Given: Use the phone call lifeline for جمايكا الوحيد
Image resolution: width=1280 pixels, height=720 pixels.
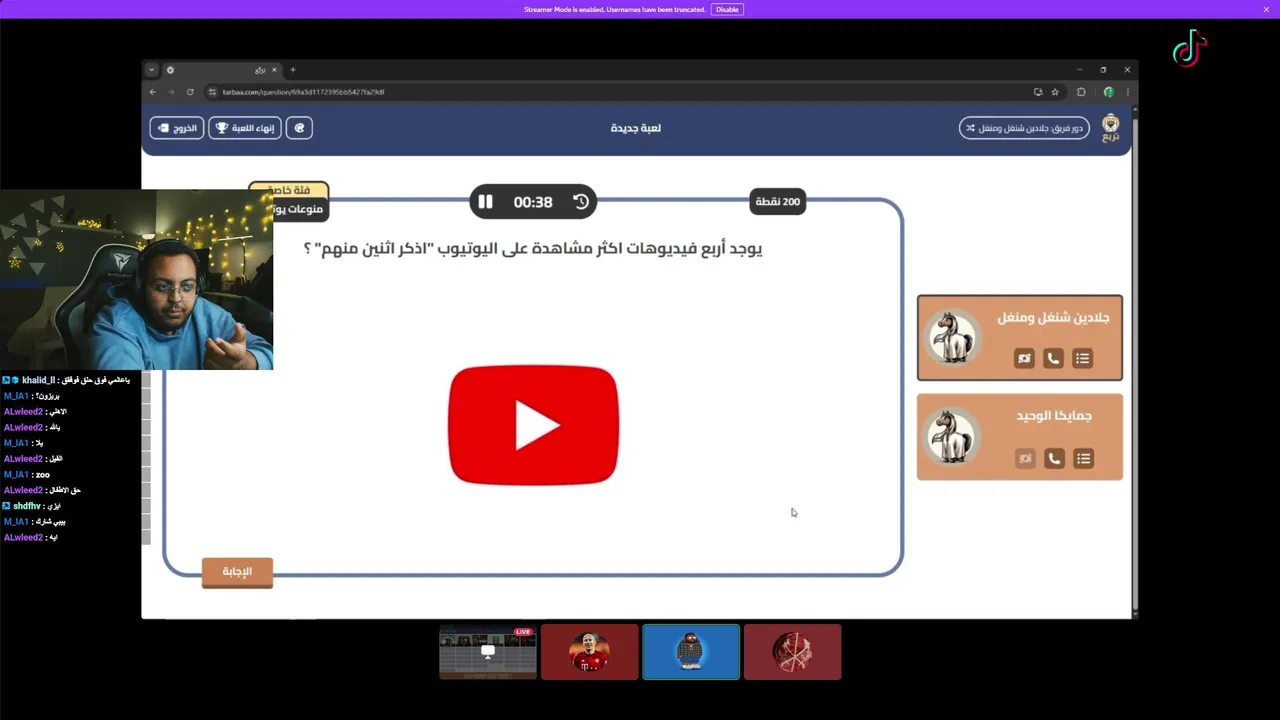Looking at the screenshot, I should 1054,459.
